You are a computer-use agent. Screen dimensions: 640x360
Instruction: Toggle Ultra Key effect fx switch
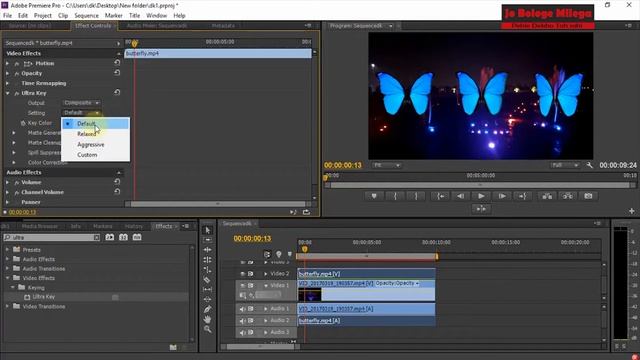click(17, 93)
